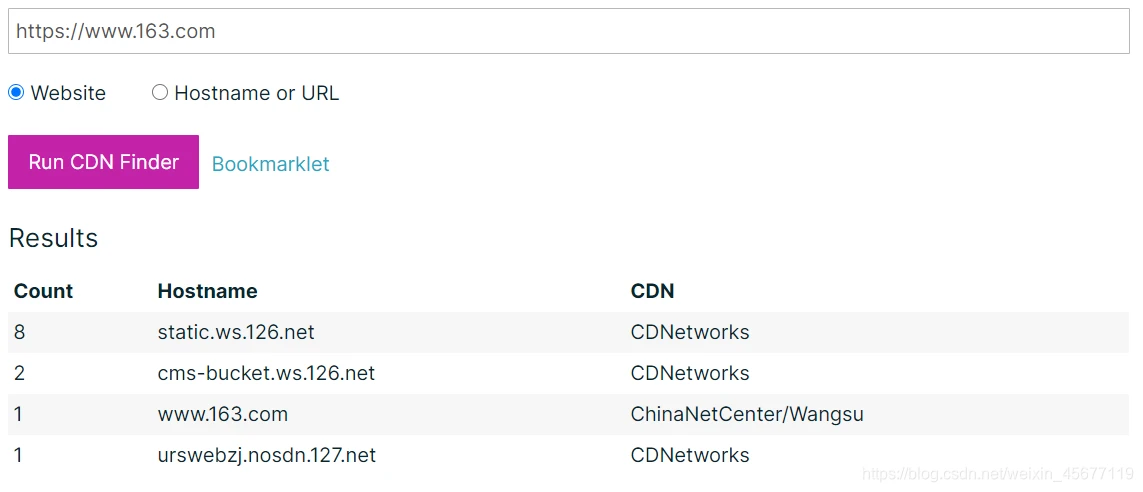Click CDNetworks in the urswebzj.nosdn.127.net row
The width and height of the screenshot is (1143, 492).
pyautogui.click(x=689, y=455)
